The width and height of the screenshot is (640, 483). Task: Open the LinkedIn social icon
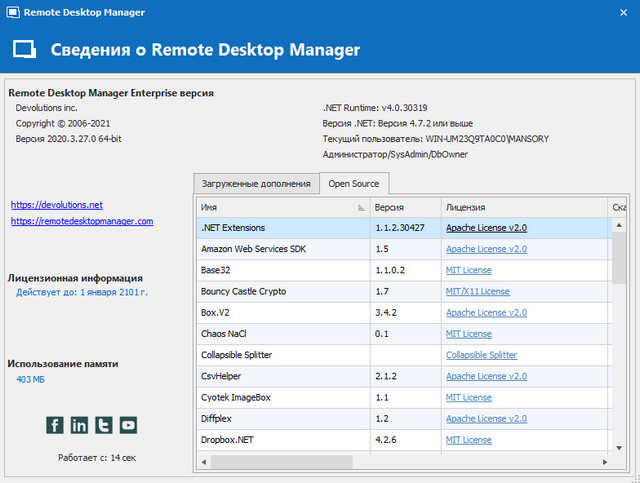pos(79,425)
